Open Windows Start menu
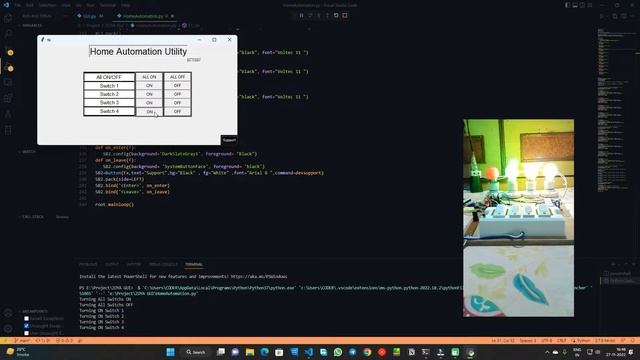The width and height of the screenshot is (640, 360). coord(171,352)
